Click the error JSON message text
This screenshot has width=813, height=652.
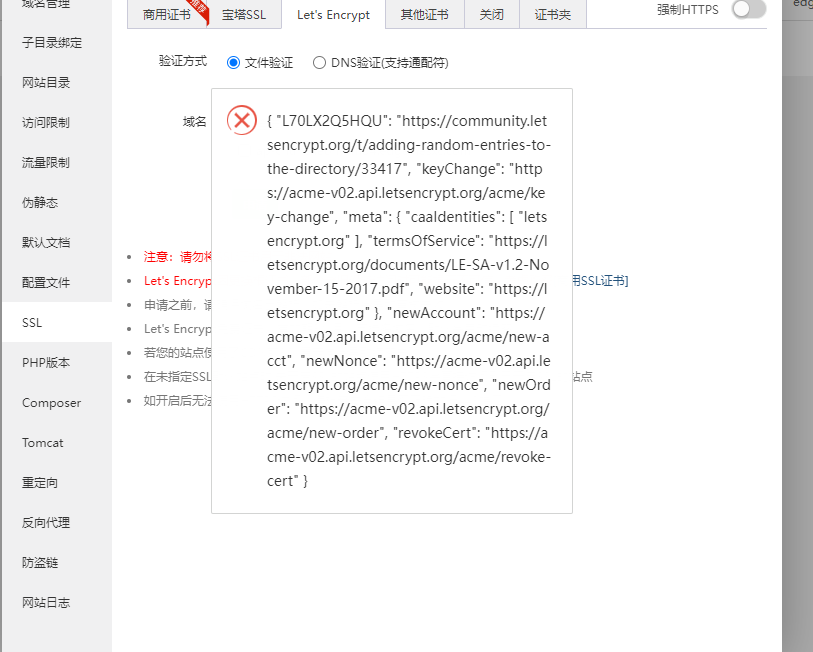point(409,301)
